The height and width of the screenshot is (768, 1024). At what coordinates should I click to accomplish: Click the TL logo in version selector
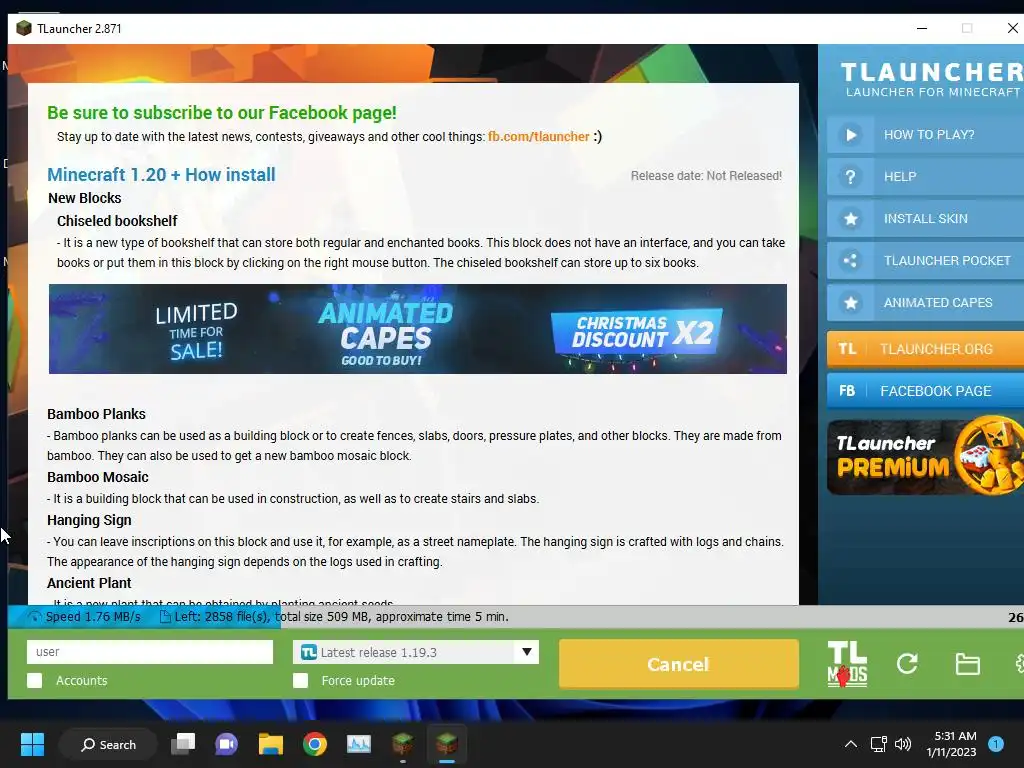coord(309,652)
